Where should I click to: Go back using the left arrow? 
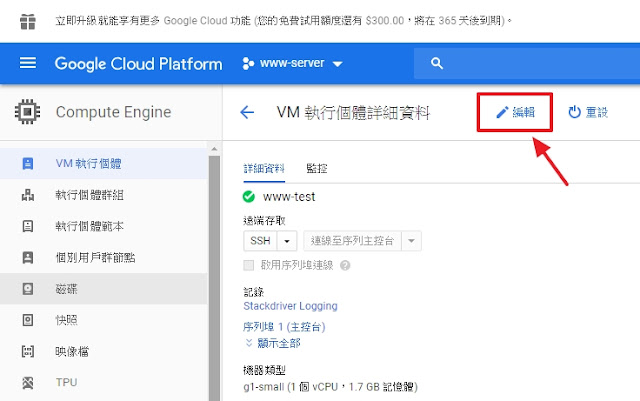tap(247, 112)
